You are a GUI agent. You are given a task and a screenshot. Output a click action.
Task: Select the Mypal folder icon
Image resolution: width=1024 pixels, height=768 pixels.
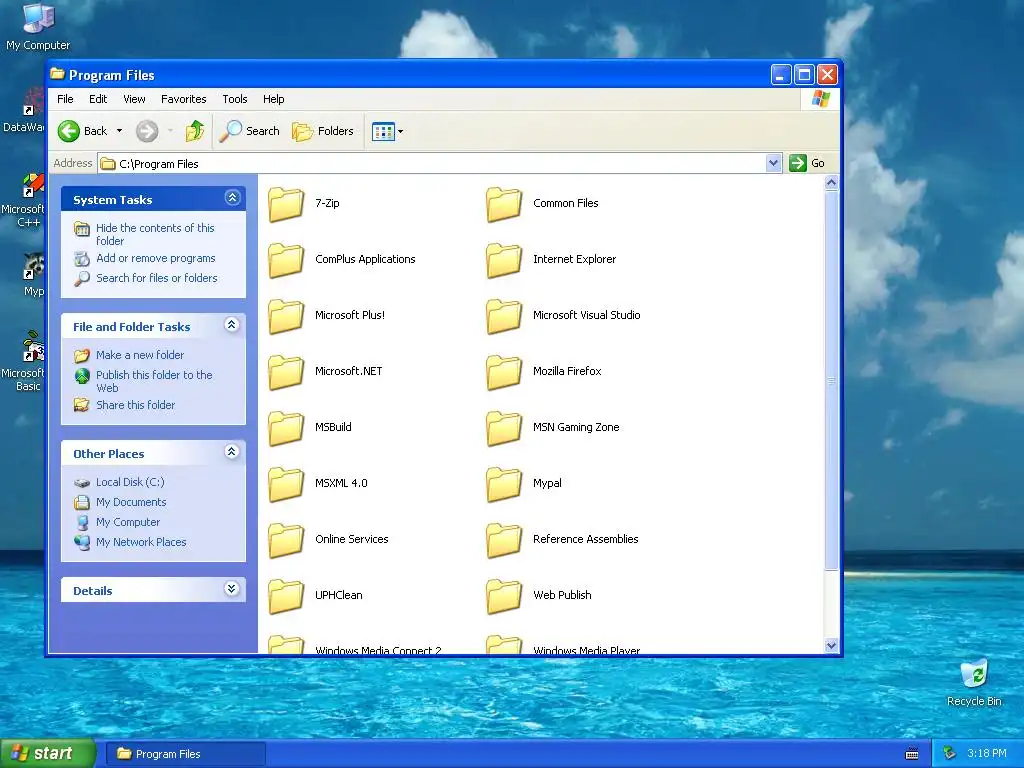point(504,484)
